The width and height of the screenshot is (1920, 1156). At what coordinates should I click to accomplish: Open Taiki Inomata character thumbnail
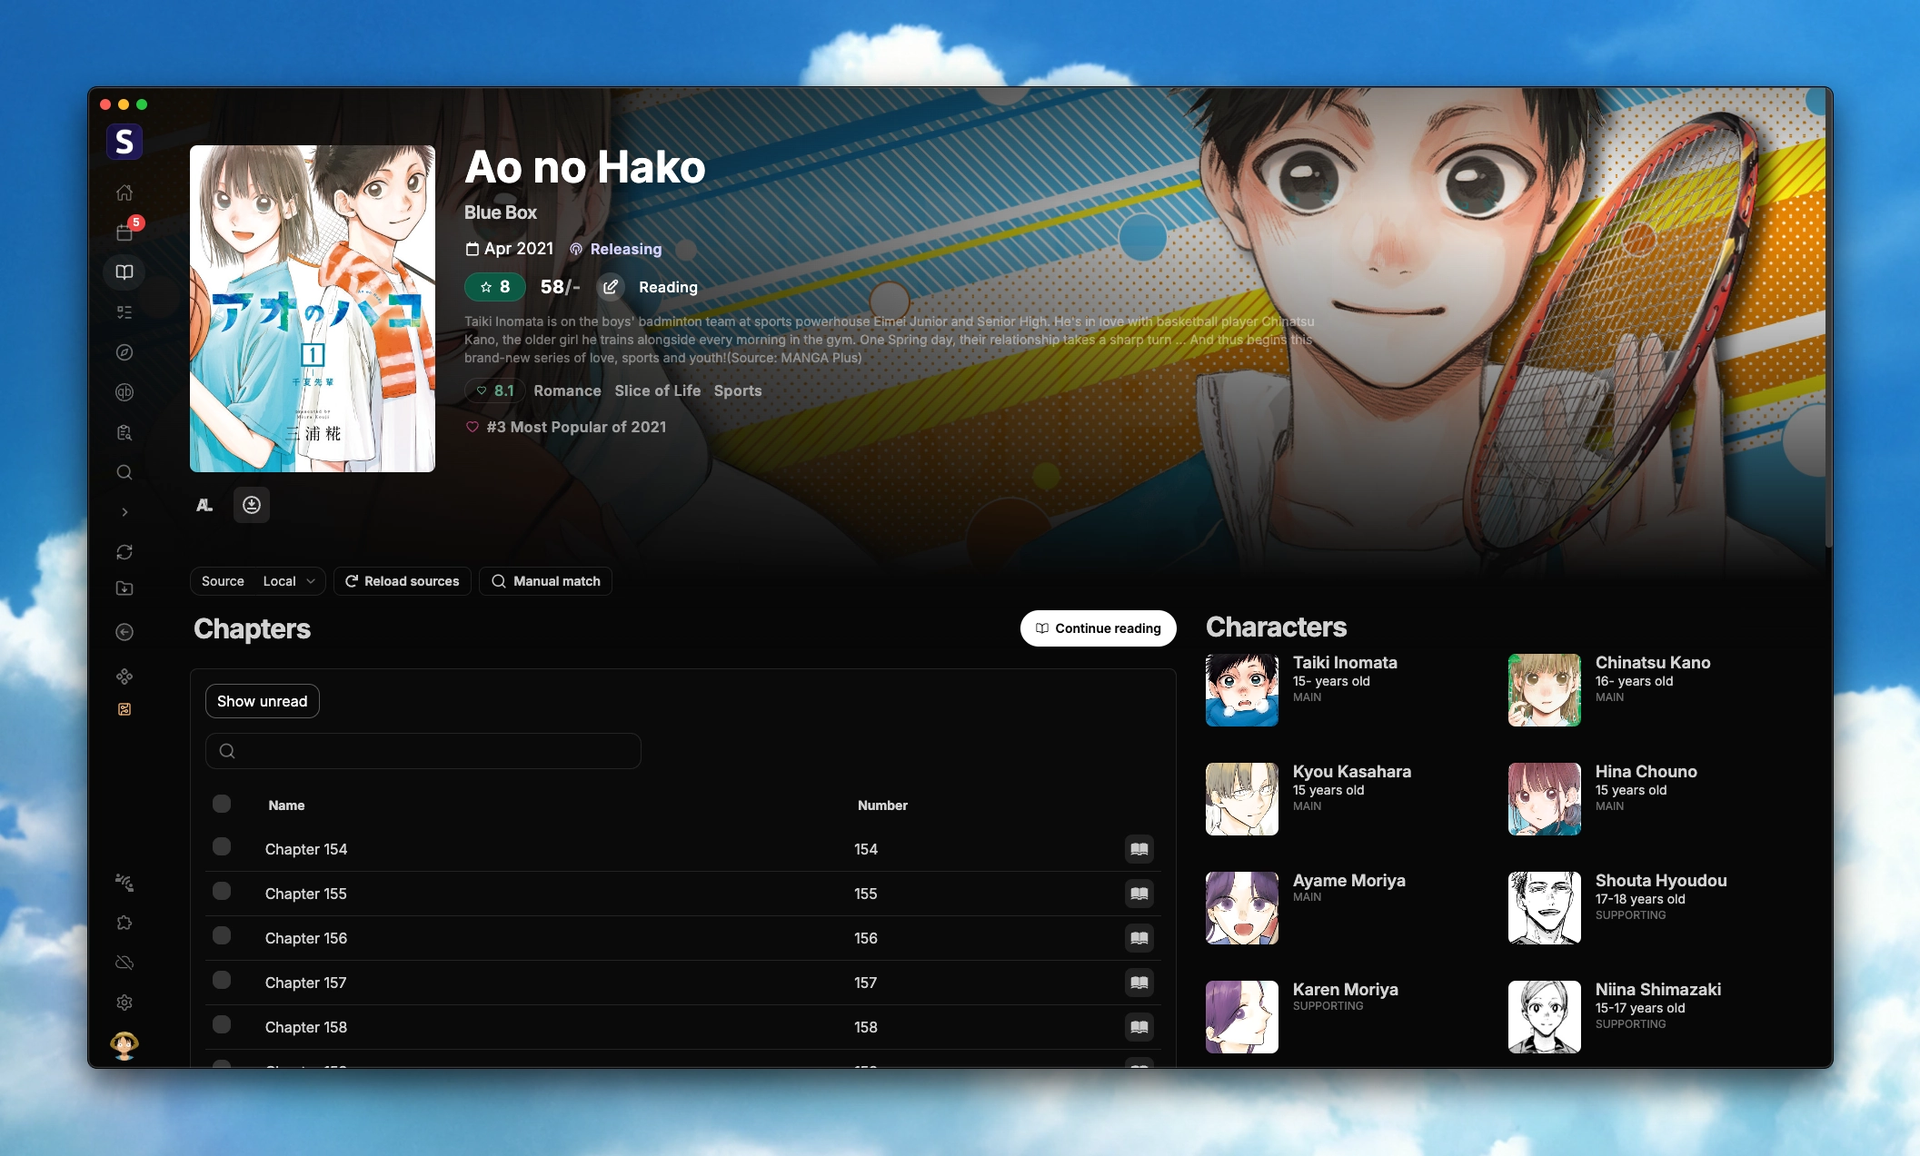coord(1242,690)
